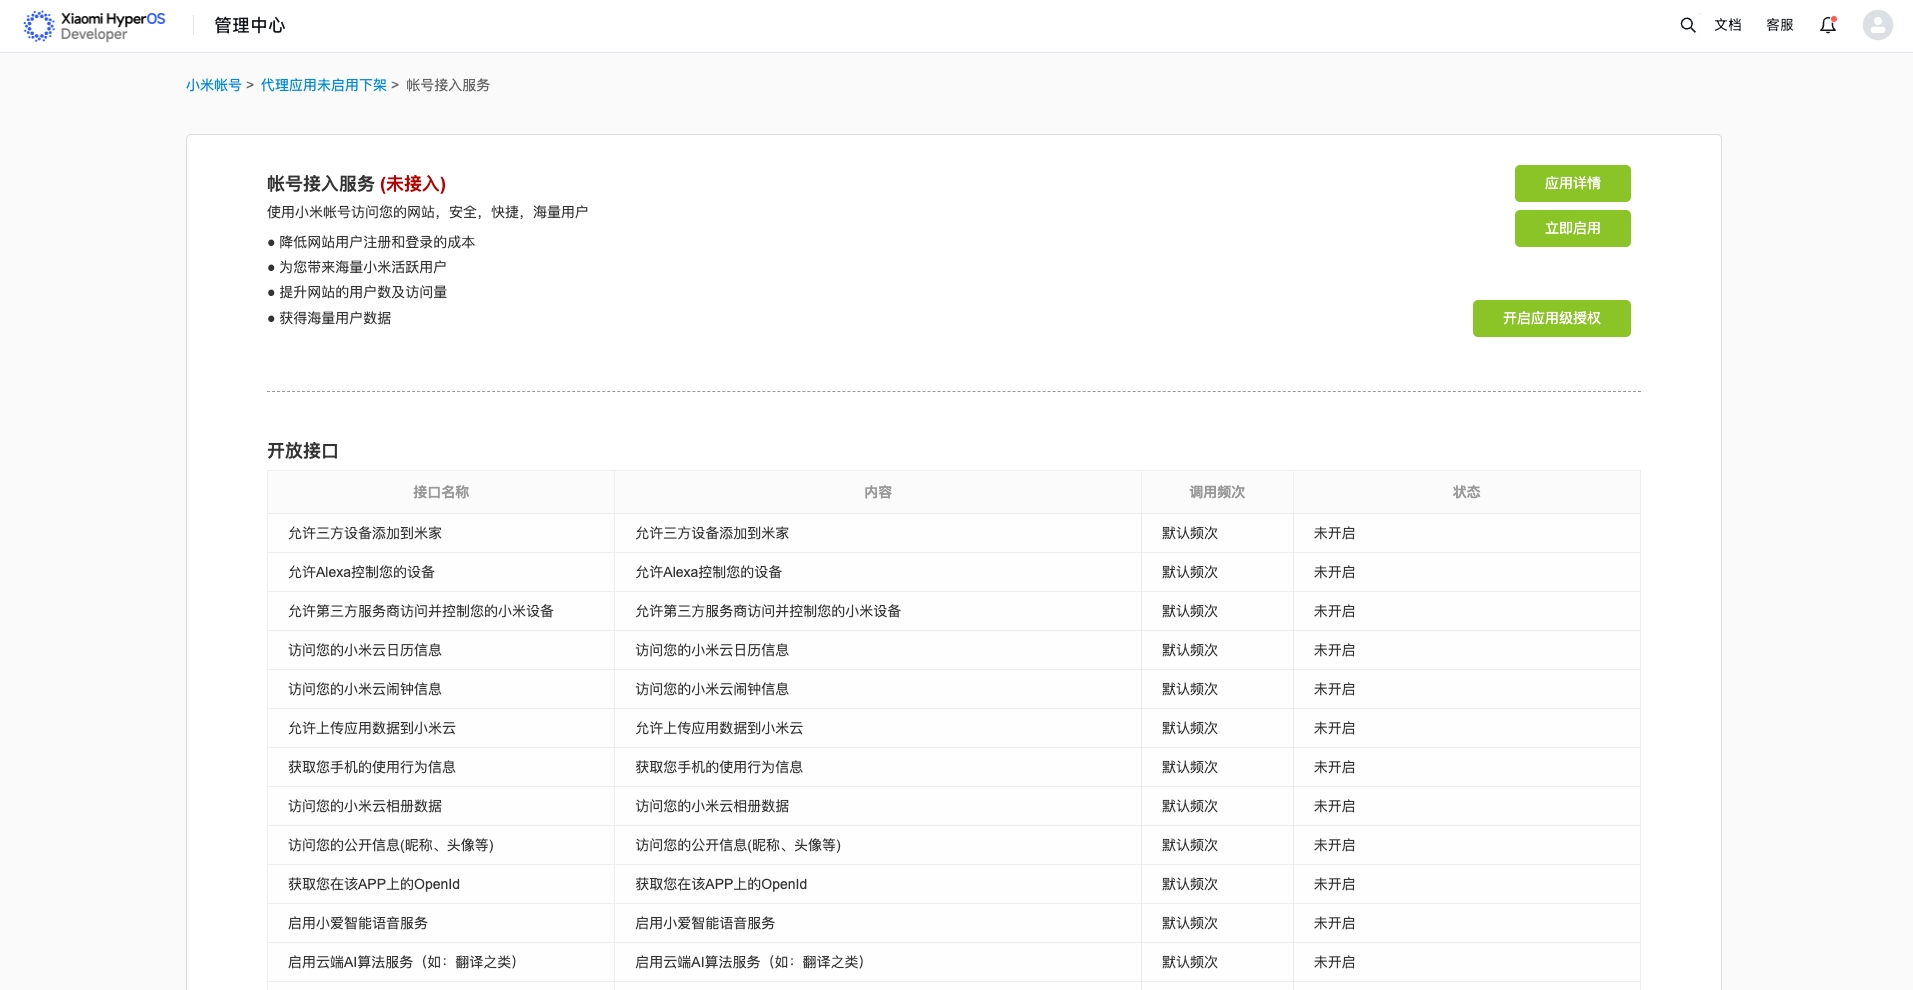Open the notifications bell icon
Viewport: 1913px width, 990px height.
[1827, 25]
